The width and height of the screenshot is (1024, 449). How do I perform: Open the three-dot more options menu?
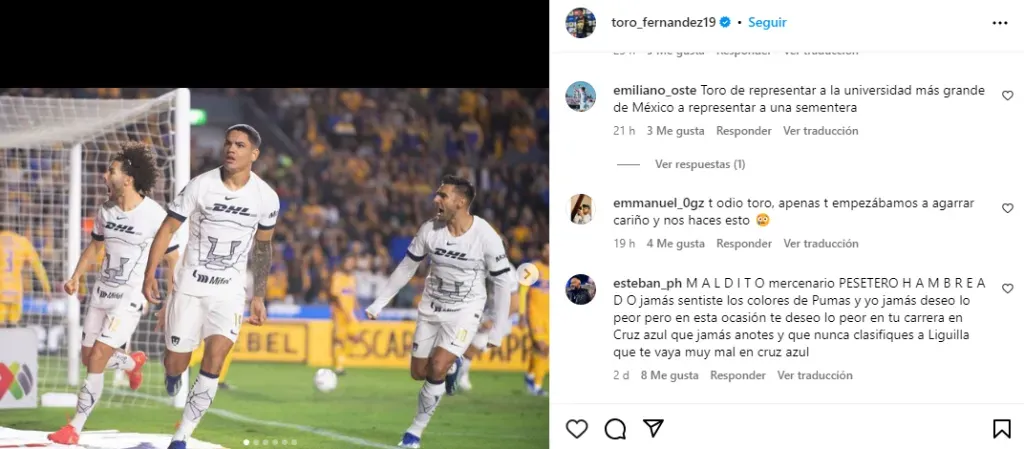point(1000,22)
